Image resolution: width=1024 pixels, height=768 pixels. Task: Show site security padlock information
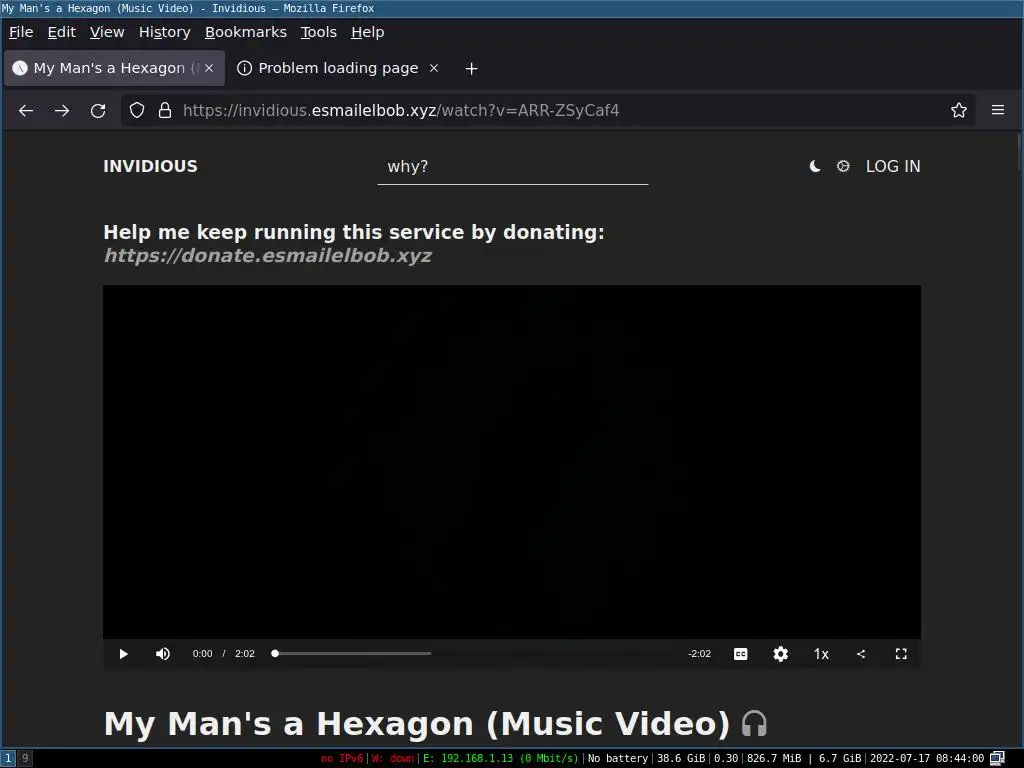(165, 110)
